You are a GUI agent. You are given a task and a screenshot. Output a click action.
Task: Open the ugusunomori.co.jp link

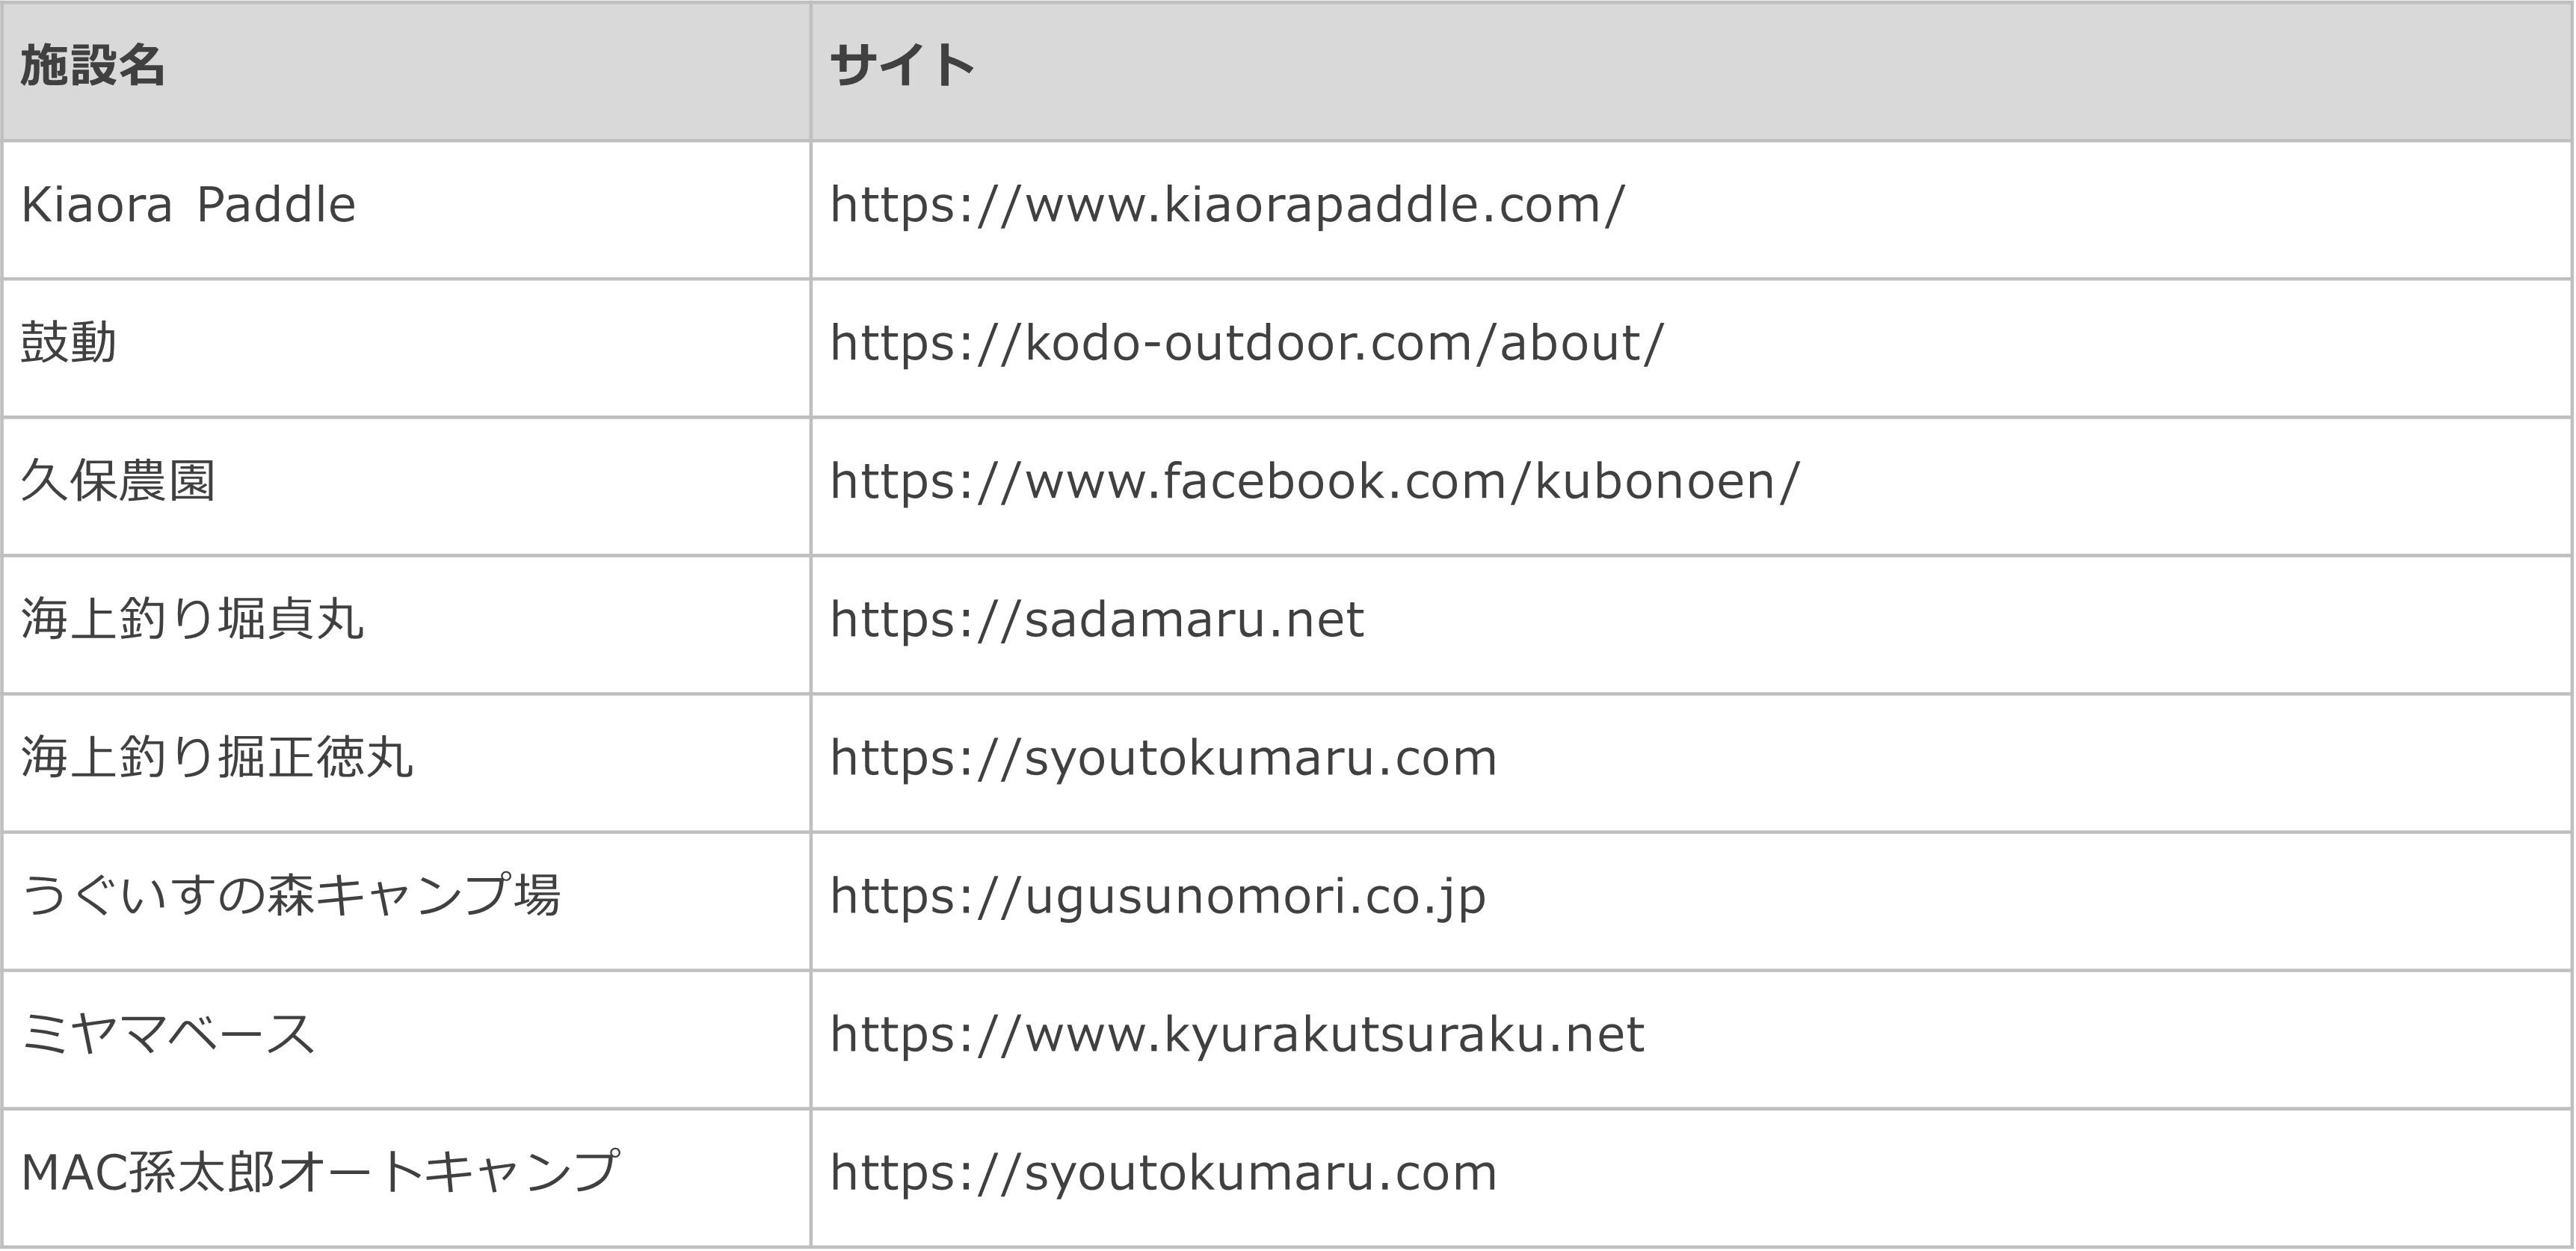(x=1157, y=897)
